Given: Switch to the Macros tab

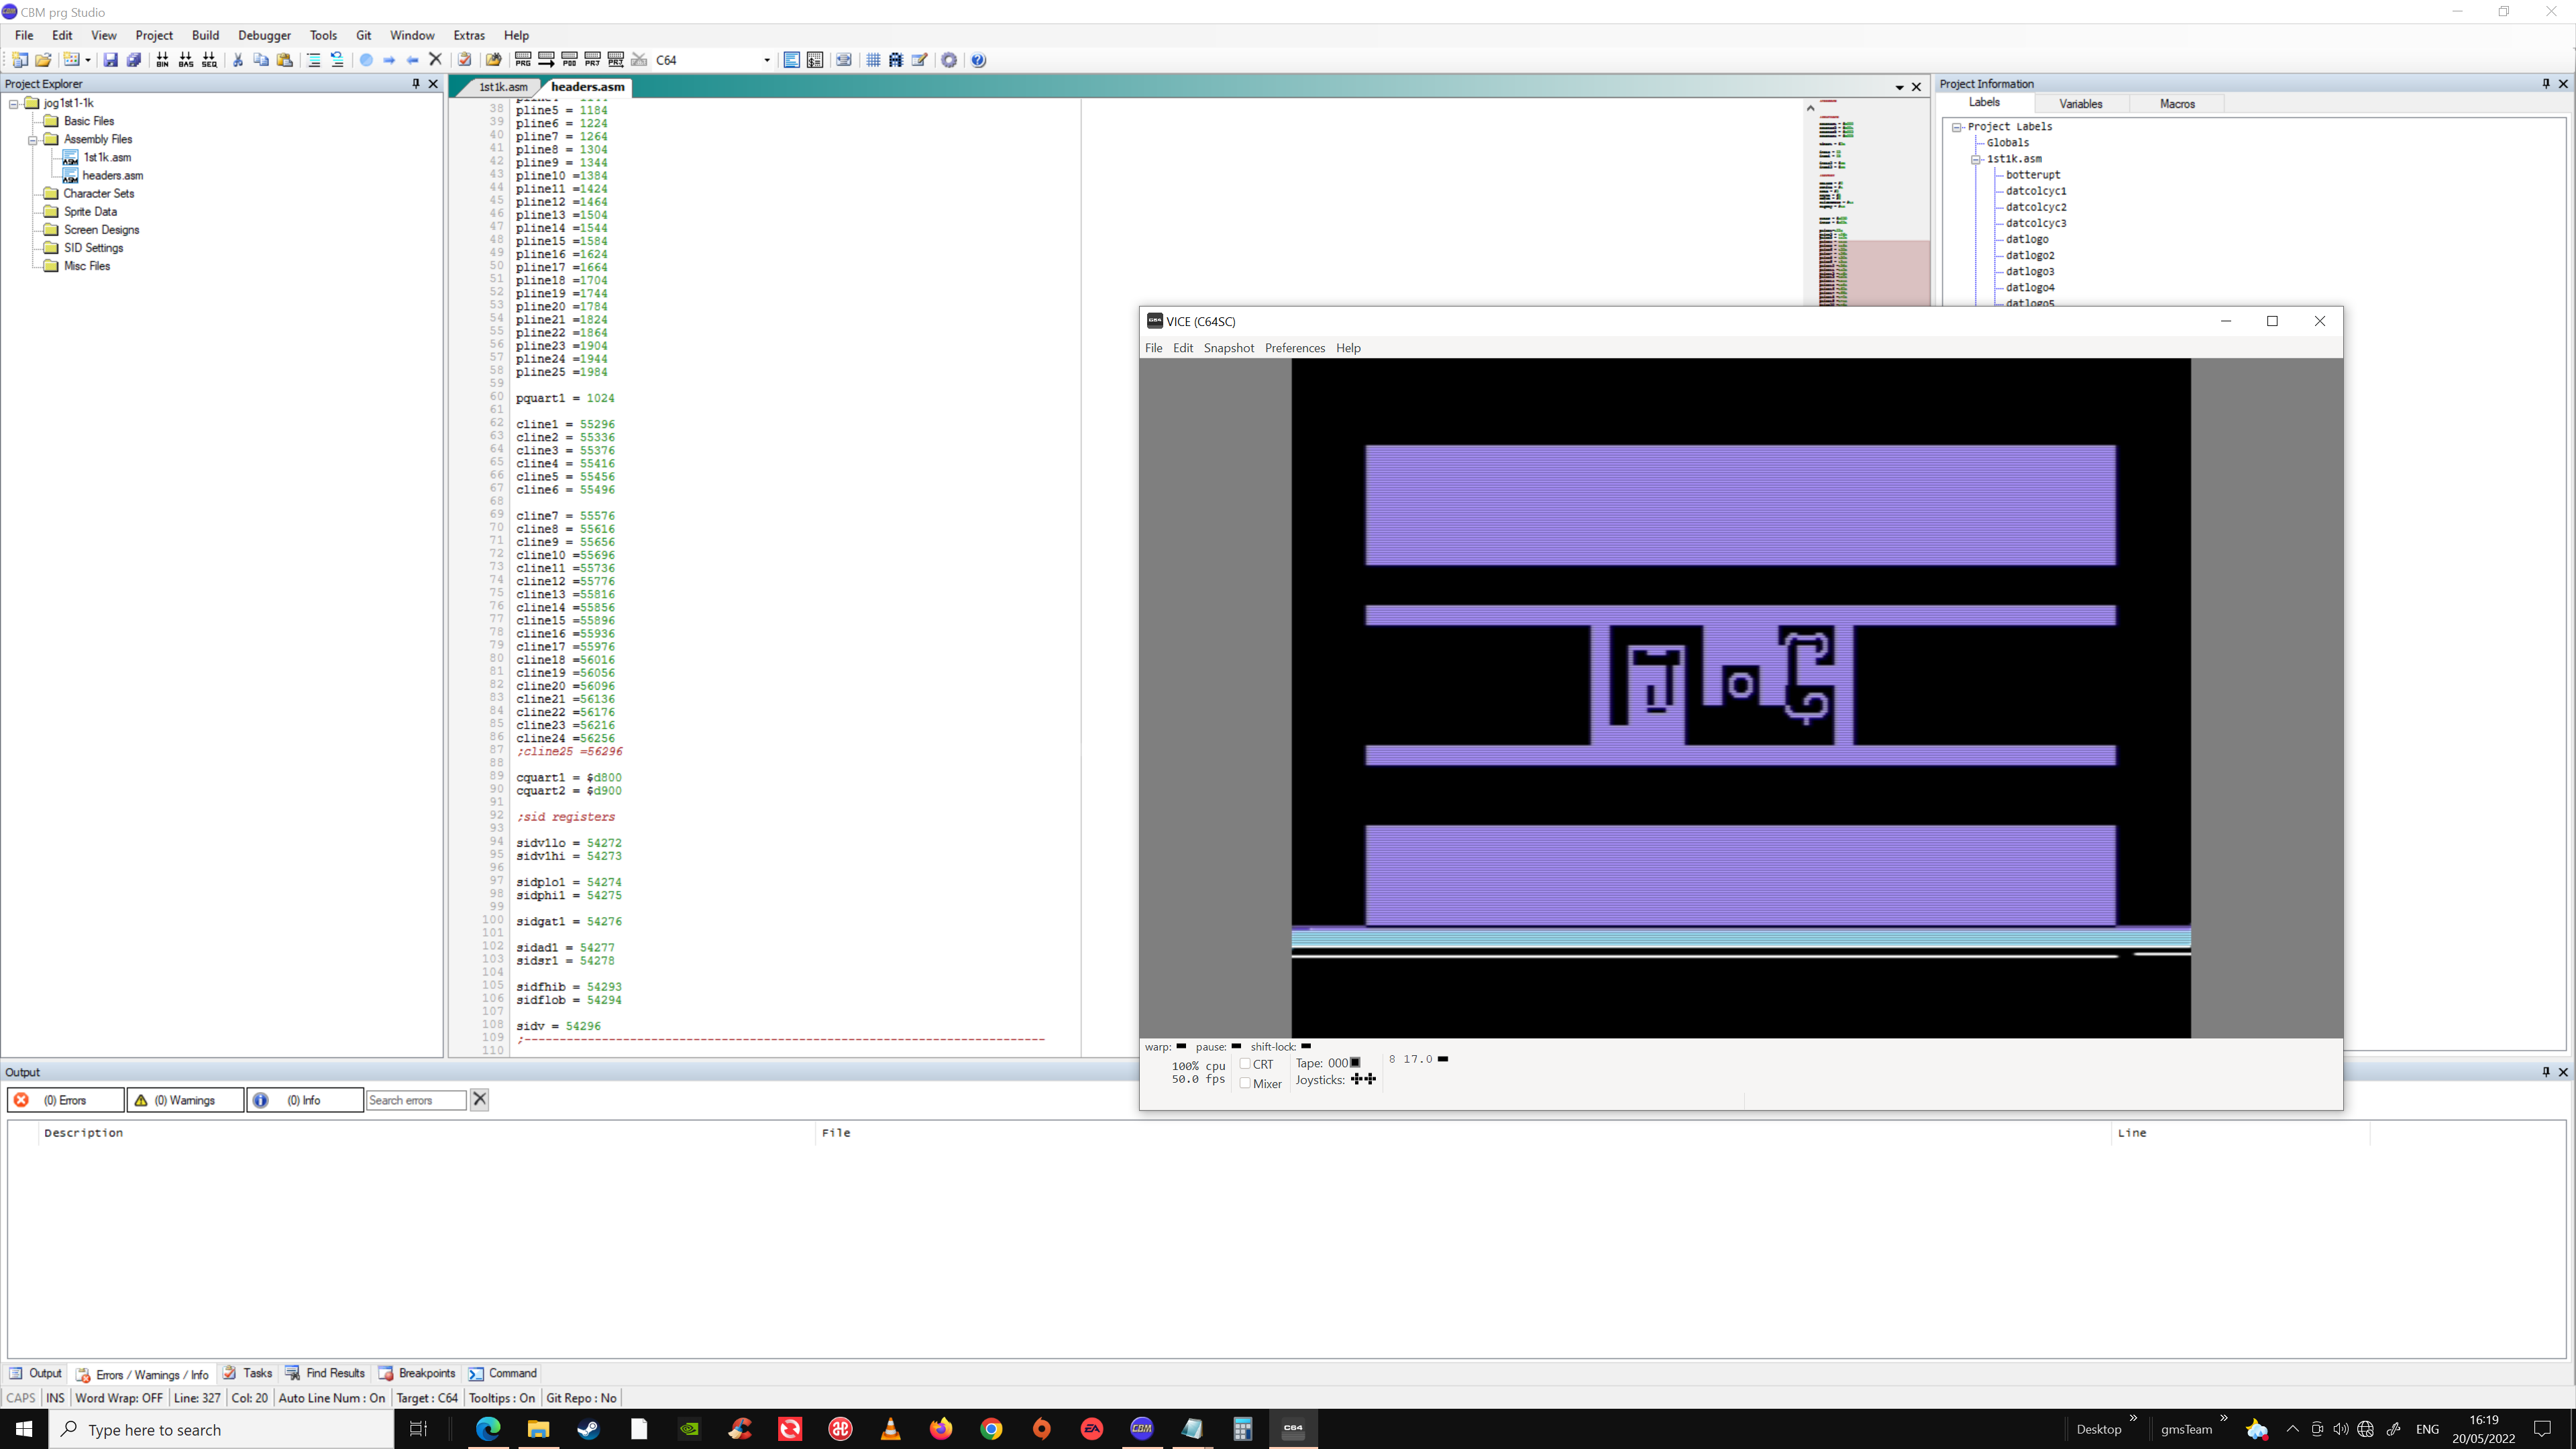Looking at the screenshot, I should pyautogui.click(x=2177, y=104).
